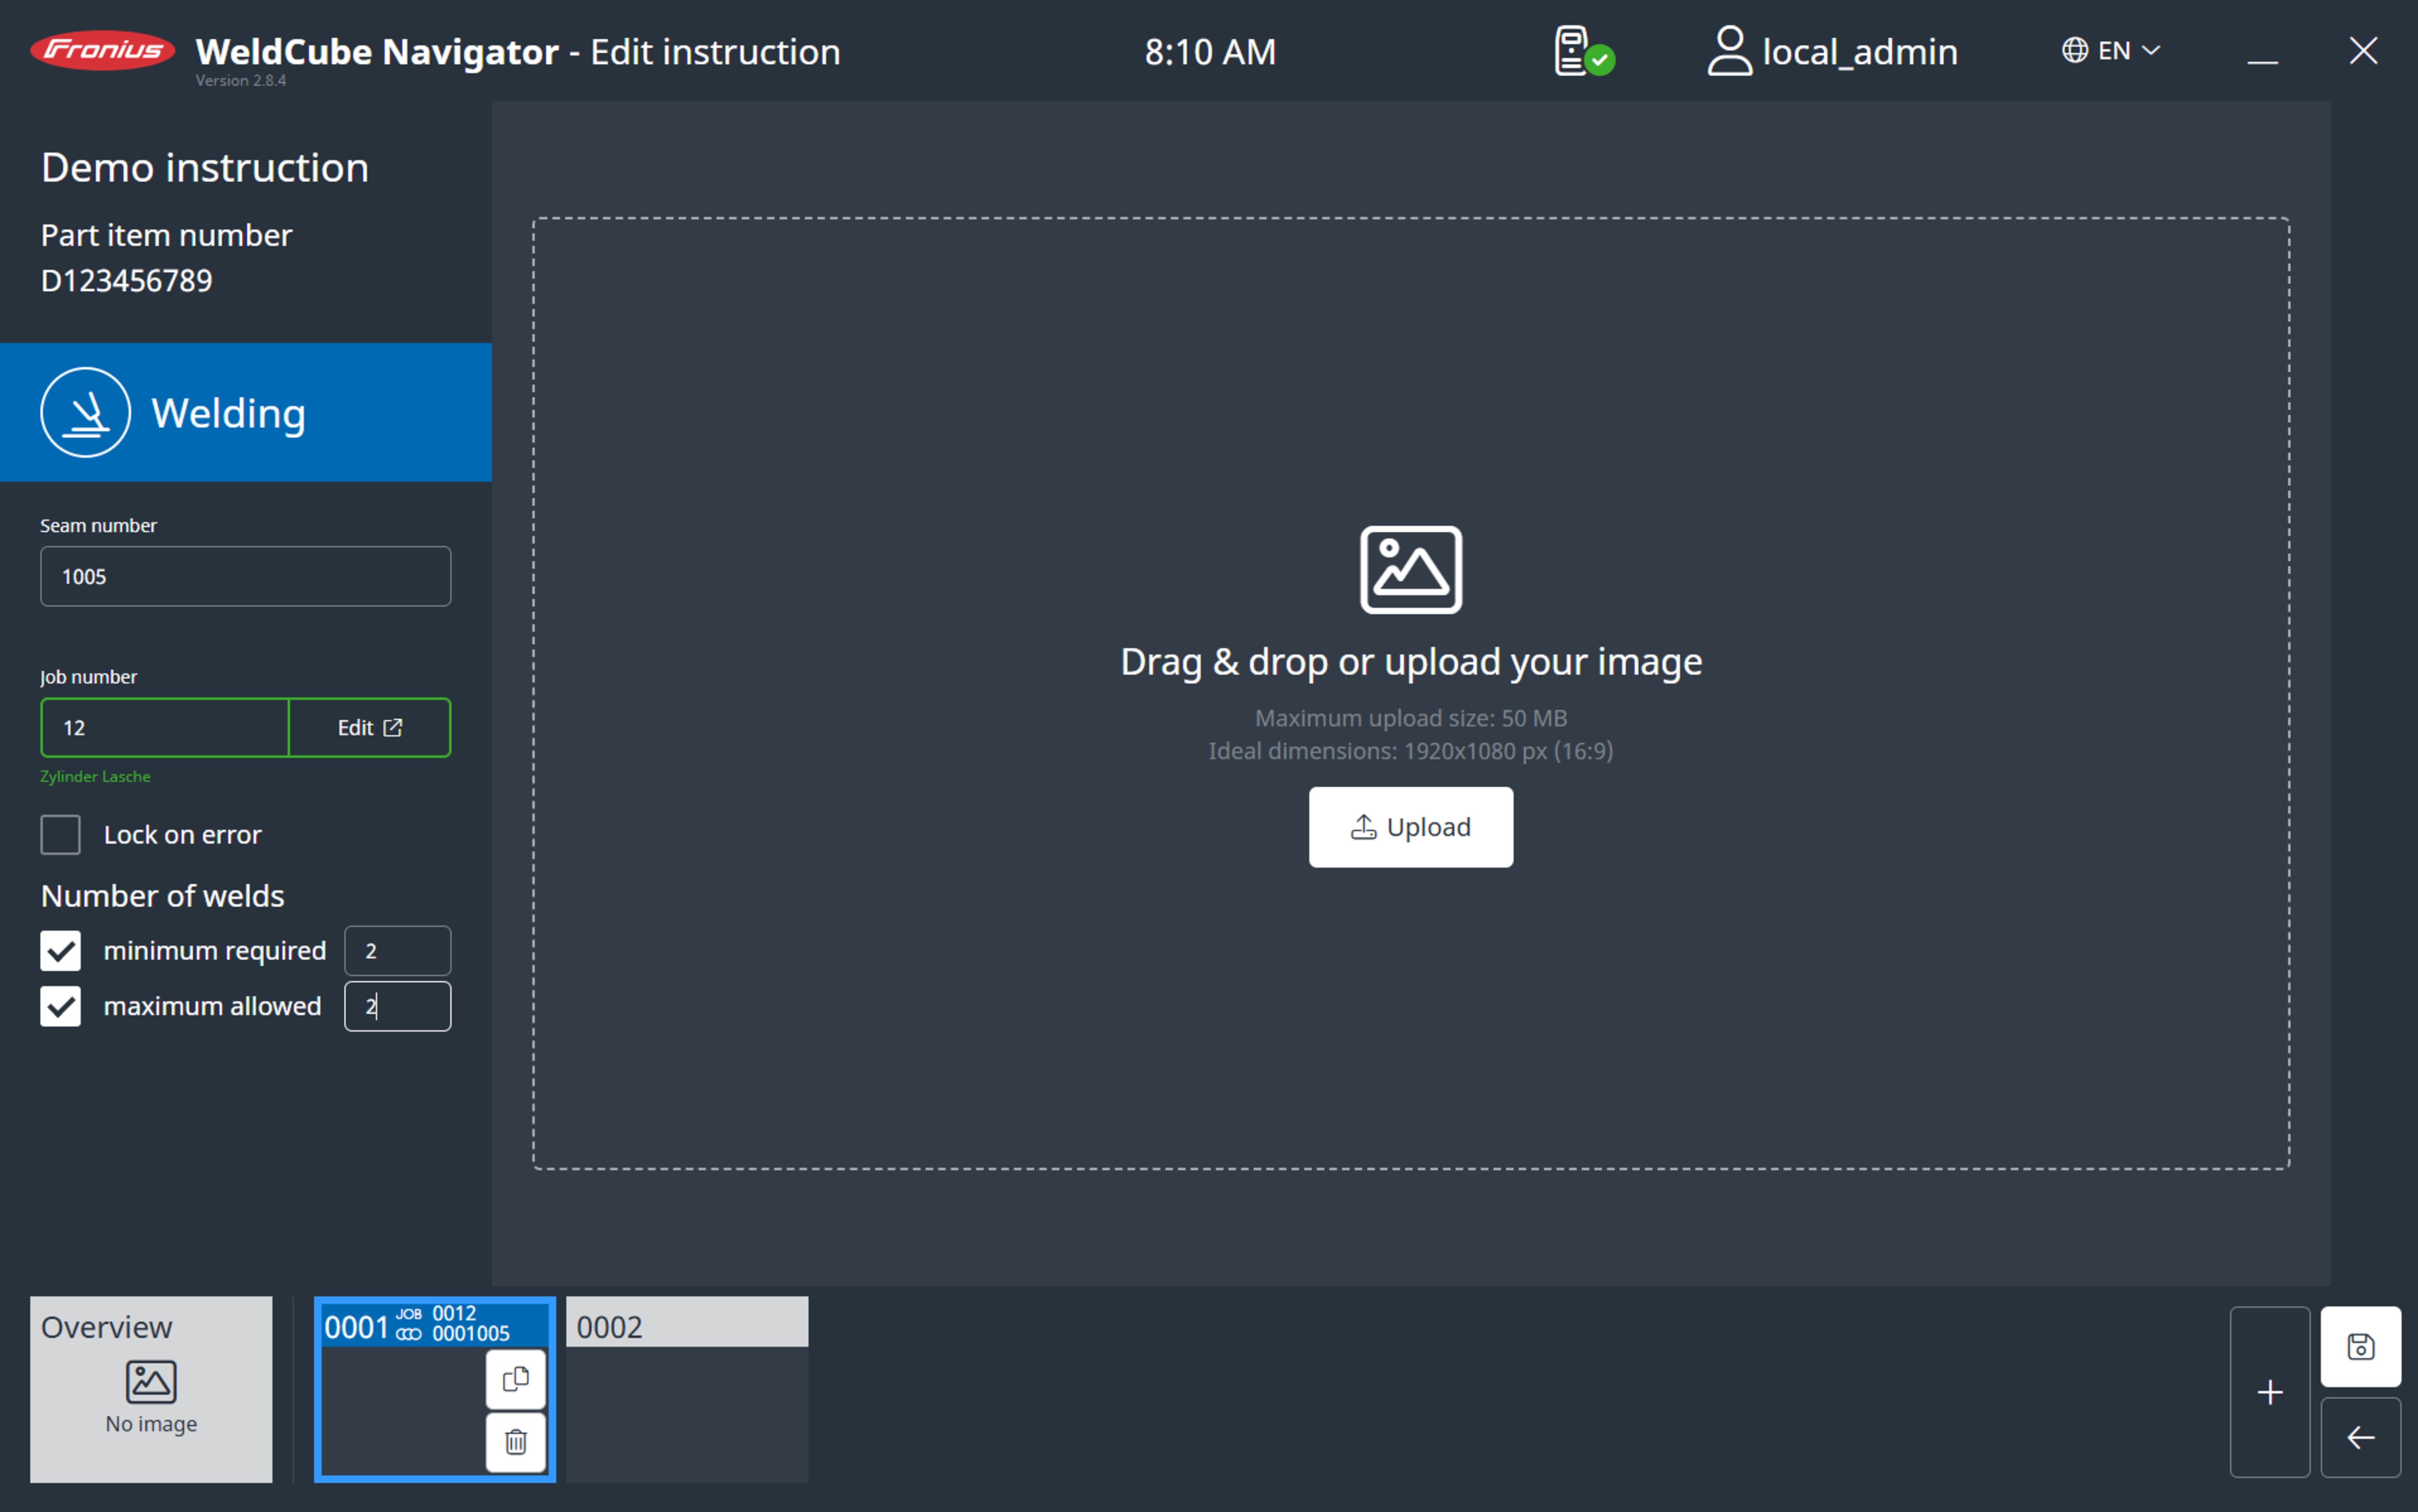Click the minimum required value field
Viewport: 2418px width, 1512px height.
(397, 950)
